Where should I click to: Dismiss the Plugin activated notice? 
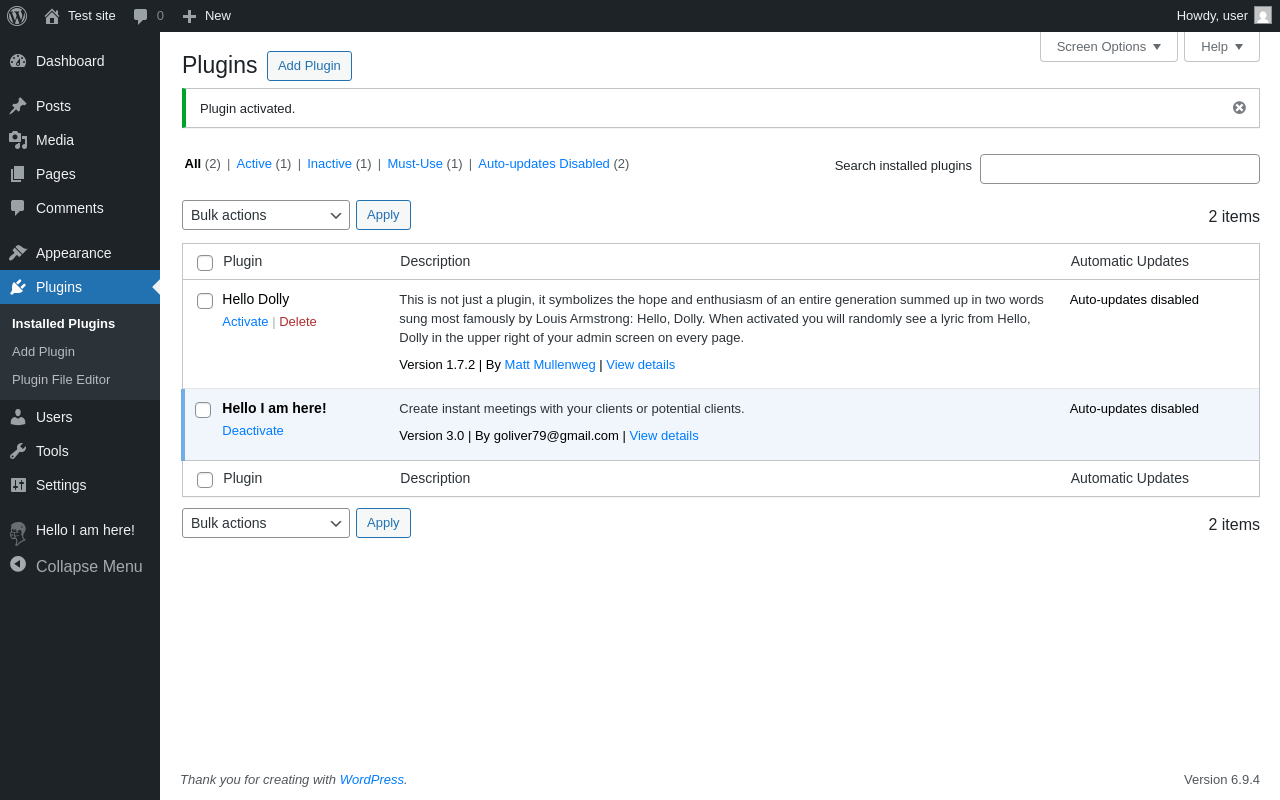click(1239, 108)
